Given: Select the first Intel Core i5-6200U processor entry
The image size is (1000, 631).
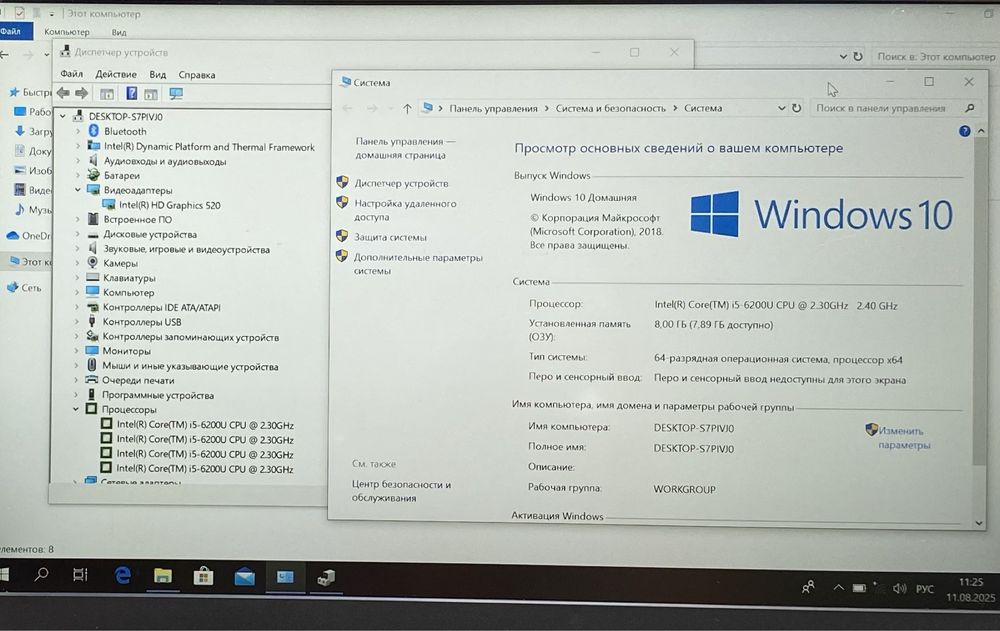Looking at the screenshot, I should point(205,425).
